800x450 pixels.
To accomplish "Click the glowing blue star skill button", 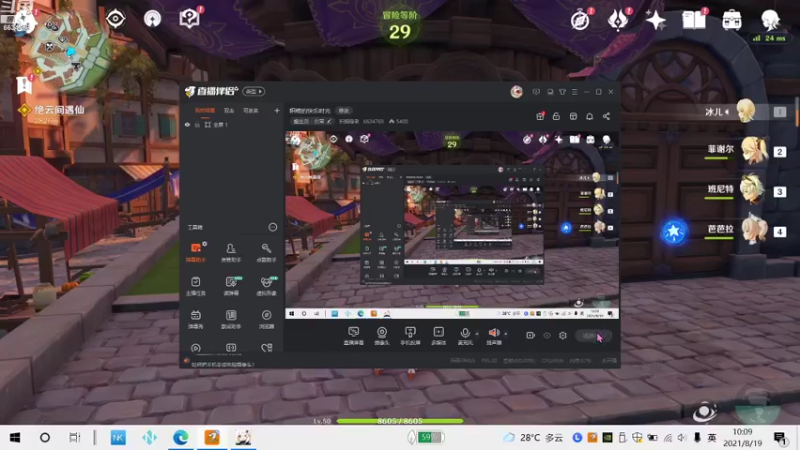I will coord(673,232).
